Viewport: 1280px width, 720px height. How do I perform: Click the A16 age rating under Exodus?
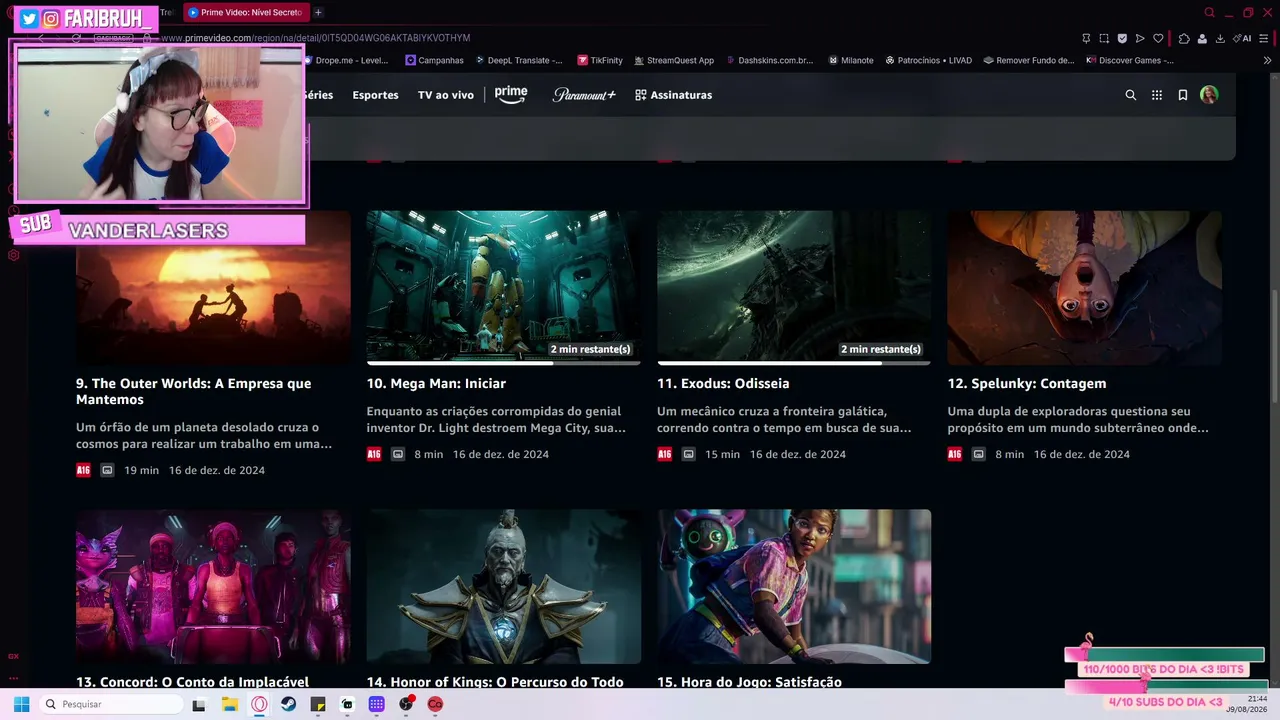[x=664, y=454]
